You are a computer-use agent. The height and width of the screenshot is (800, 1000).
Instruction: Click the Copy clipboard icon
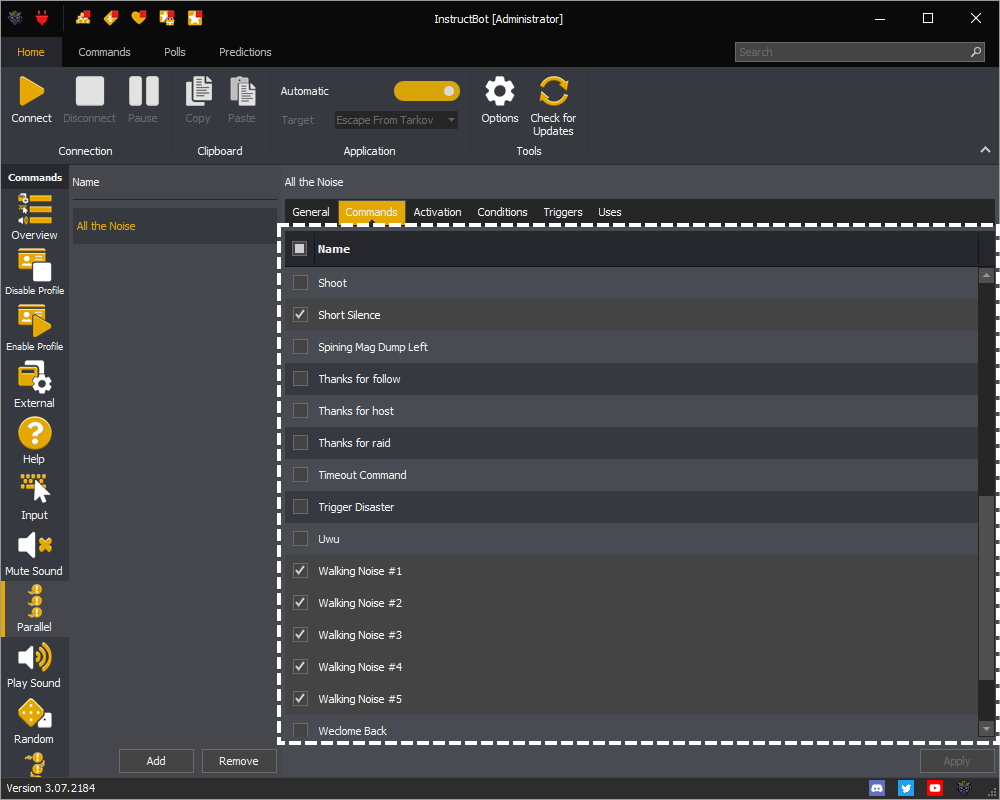pos(198,91)
